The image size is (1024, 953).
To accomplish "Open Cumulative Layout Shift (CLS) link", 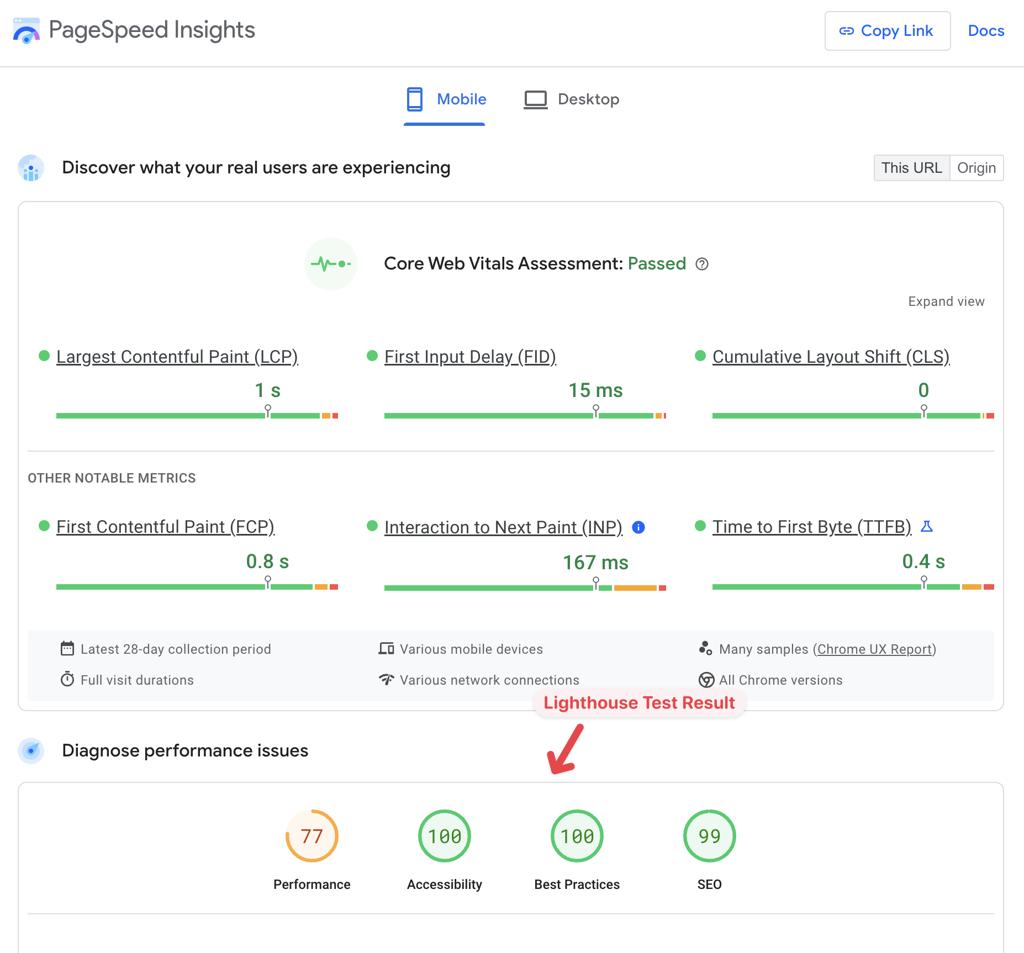I will pyautogui.click(x=831, y=357).
